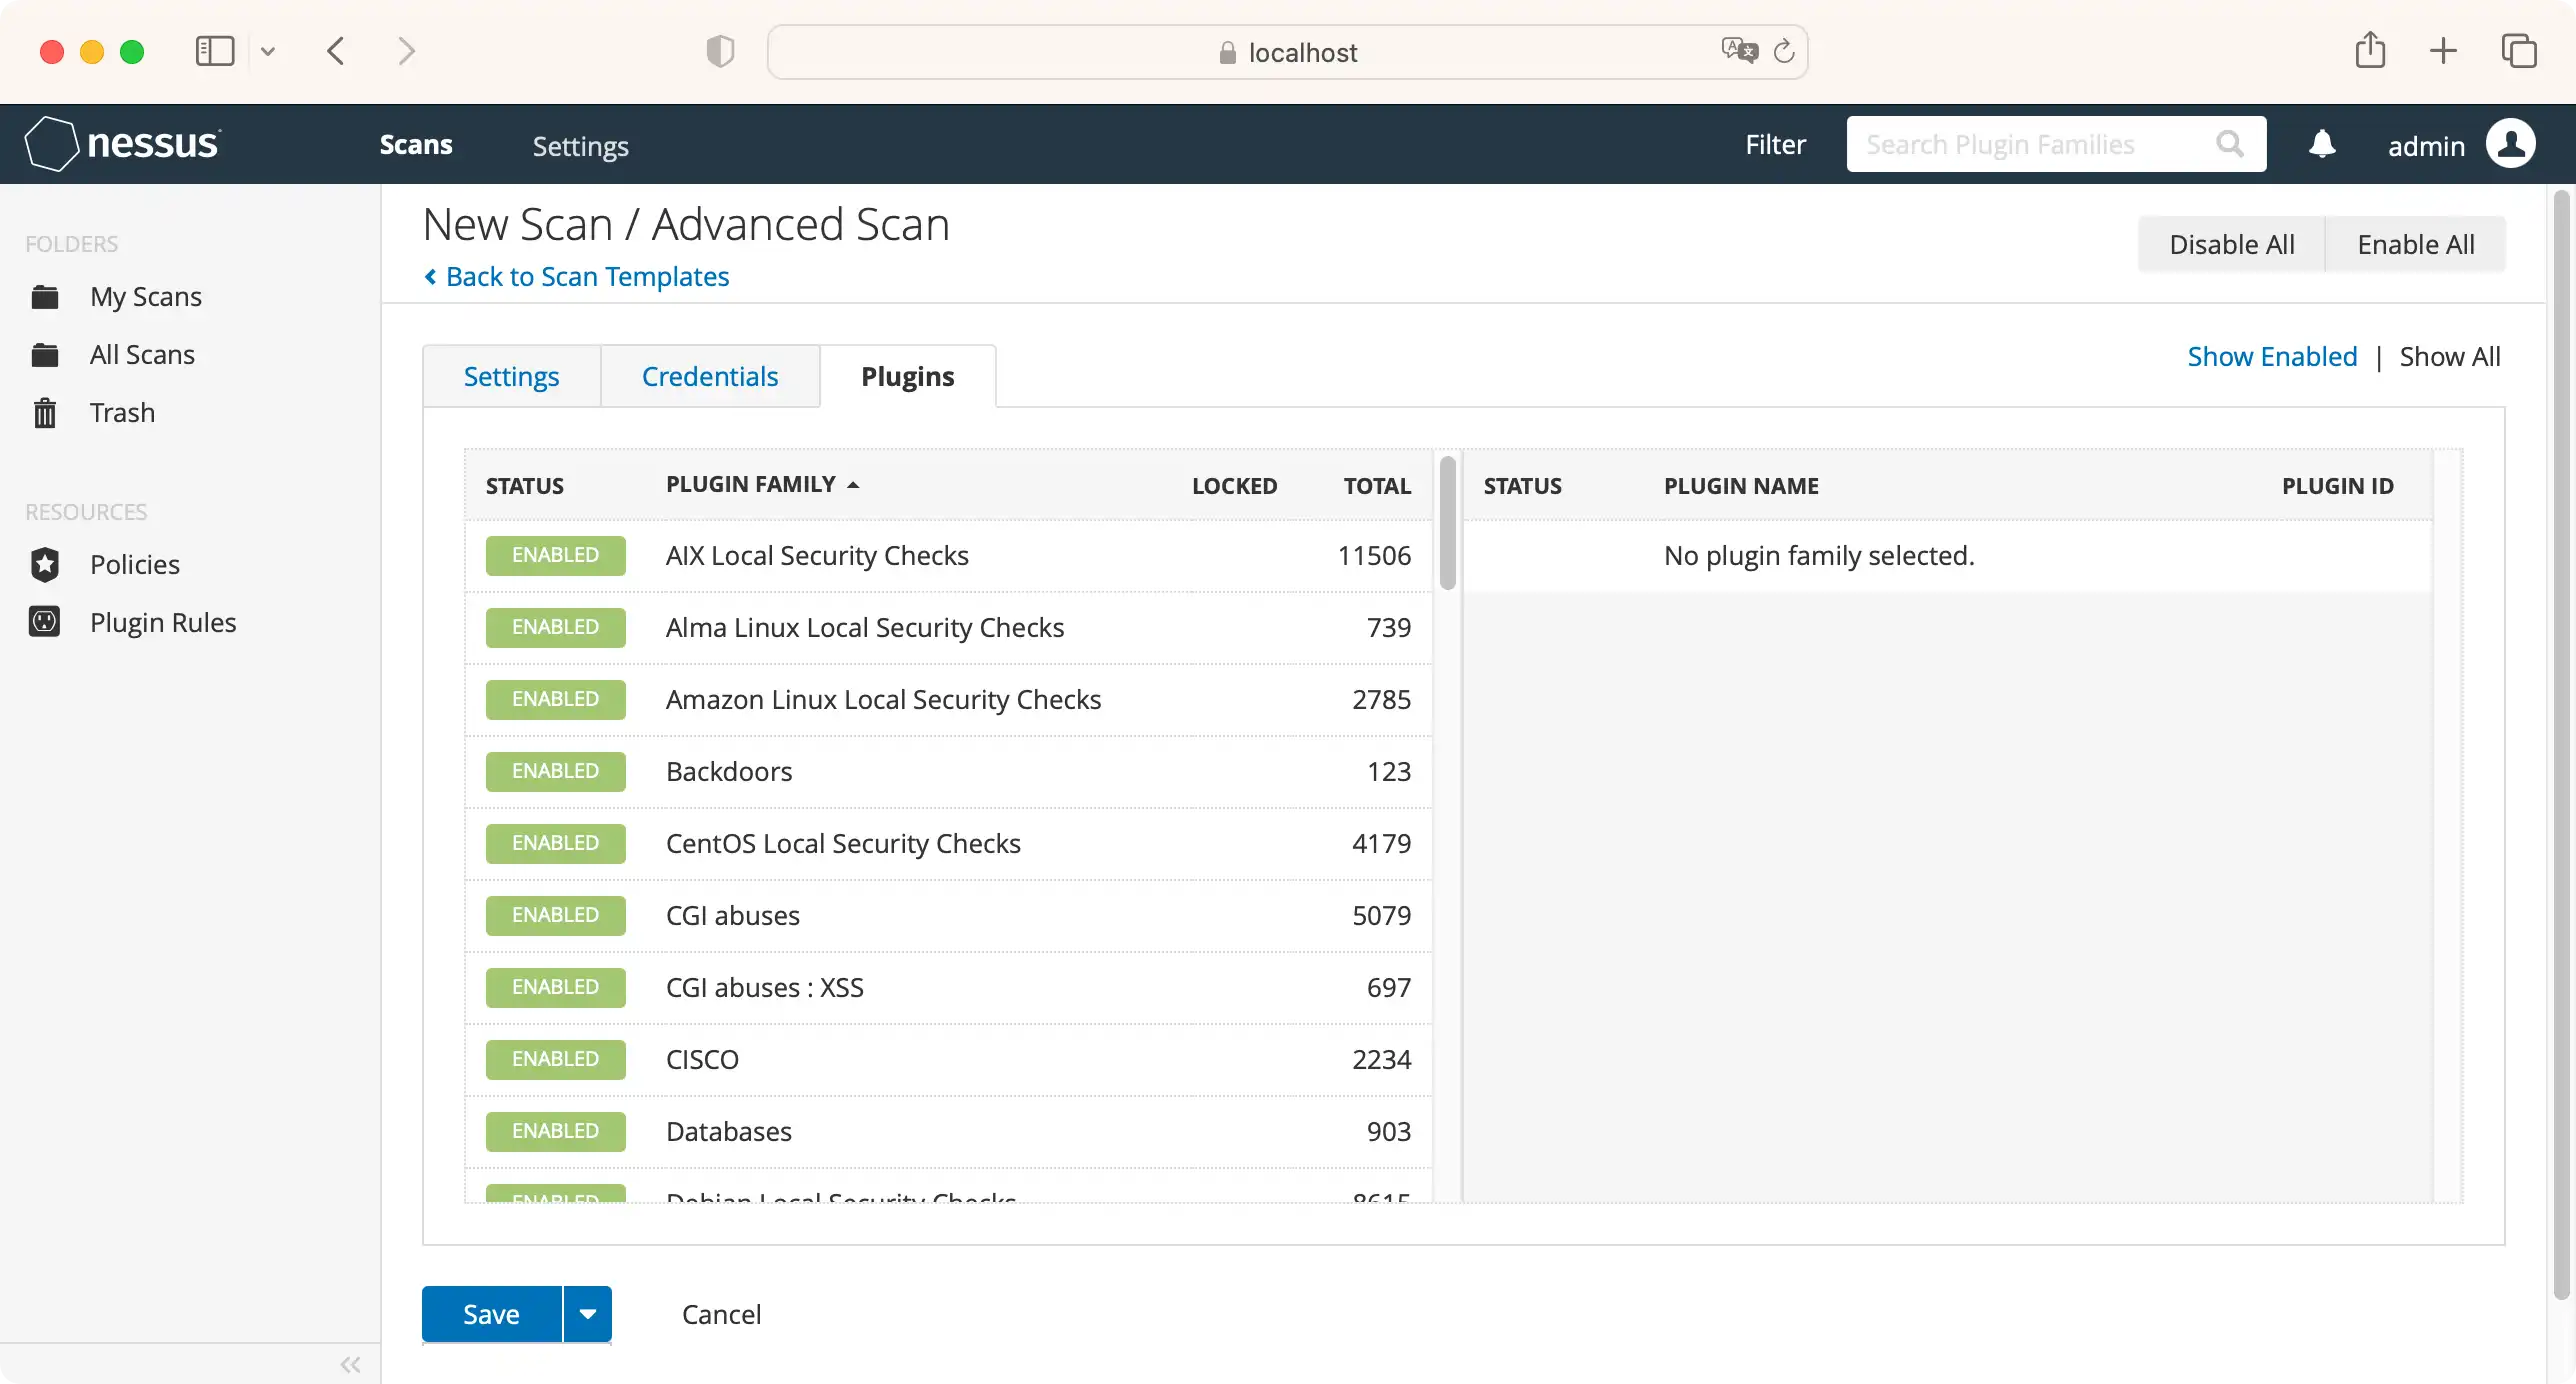Click the Nessus home logo icon
The width and height of the screenshot is (2576, 1384).
tap(48, 143)
